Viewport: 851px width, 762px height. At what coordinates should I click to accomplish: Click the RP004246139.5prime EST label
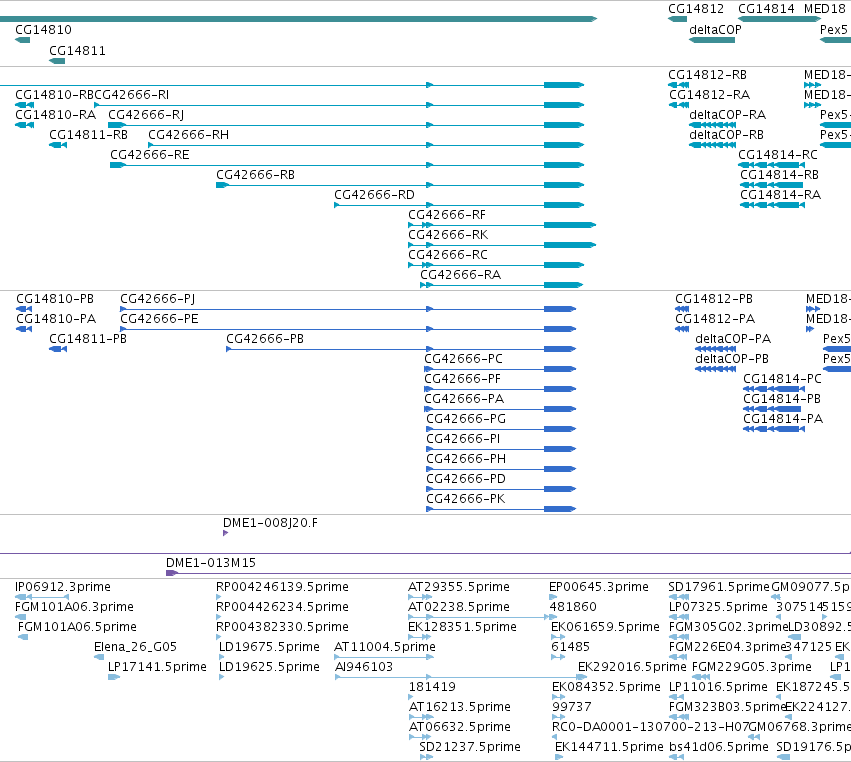click(x=282, y=587)
